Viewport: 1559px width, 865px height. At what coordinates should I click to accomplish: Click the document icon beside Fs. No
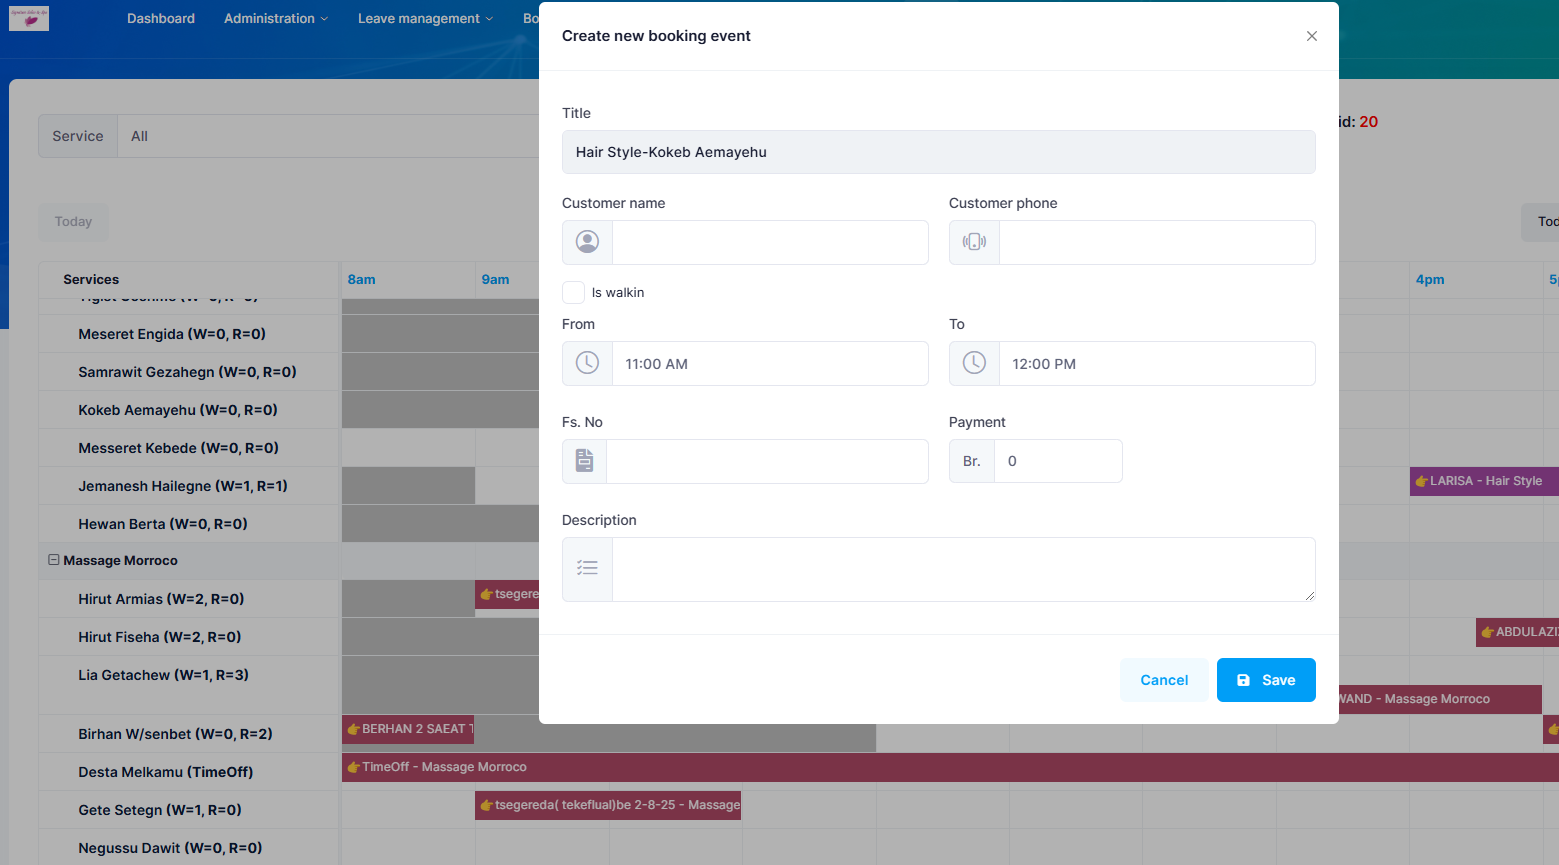(x=585, y=461)
